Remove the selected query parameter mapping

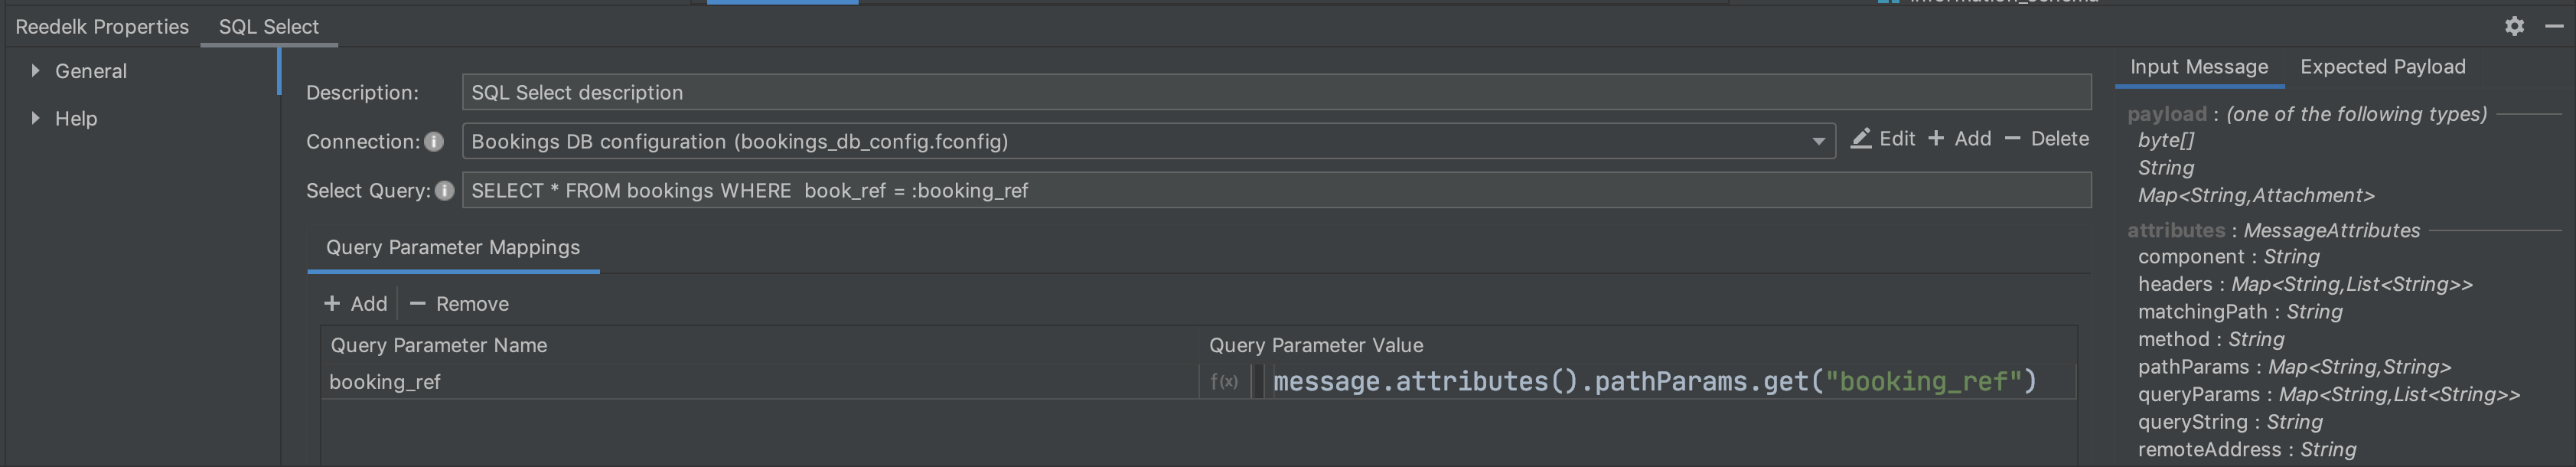[460, 304]
